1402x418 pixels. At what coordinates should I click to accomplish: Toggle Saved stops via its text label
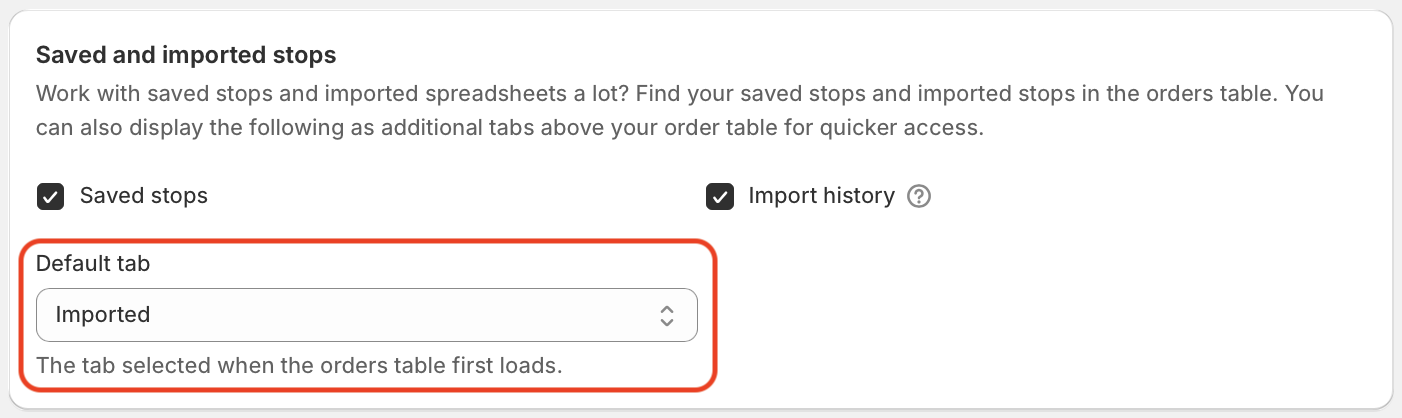(144, 196)
